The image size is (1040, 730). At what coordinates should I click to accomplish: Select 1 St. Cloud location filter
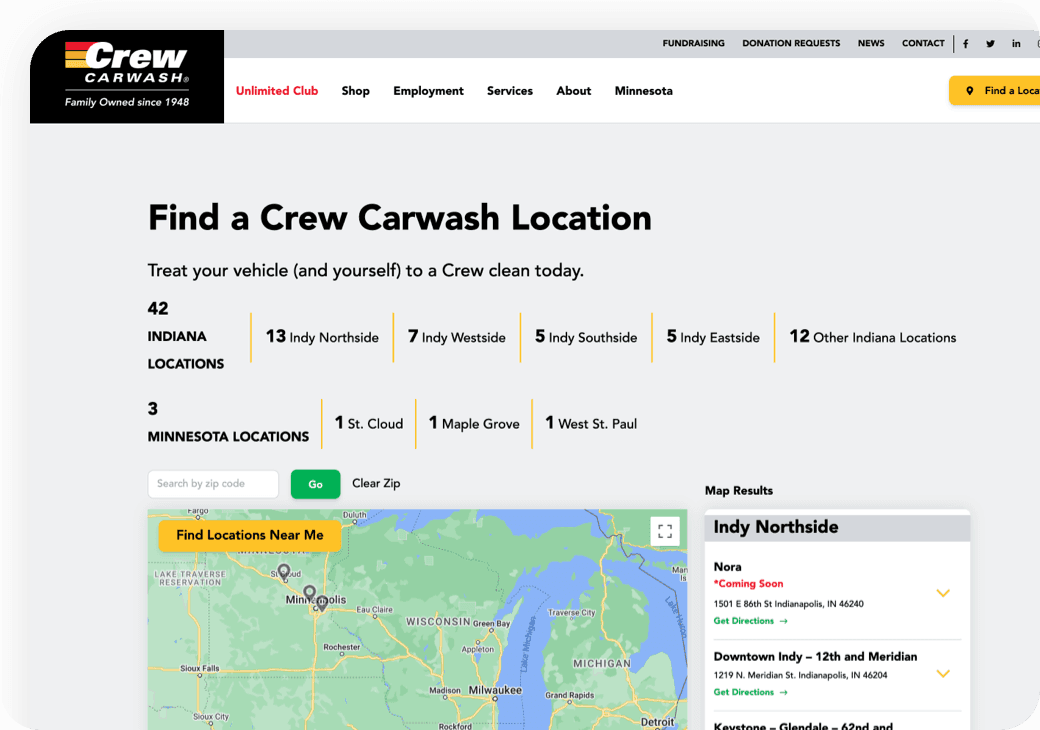369,423
